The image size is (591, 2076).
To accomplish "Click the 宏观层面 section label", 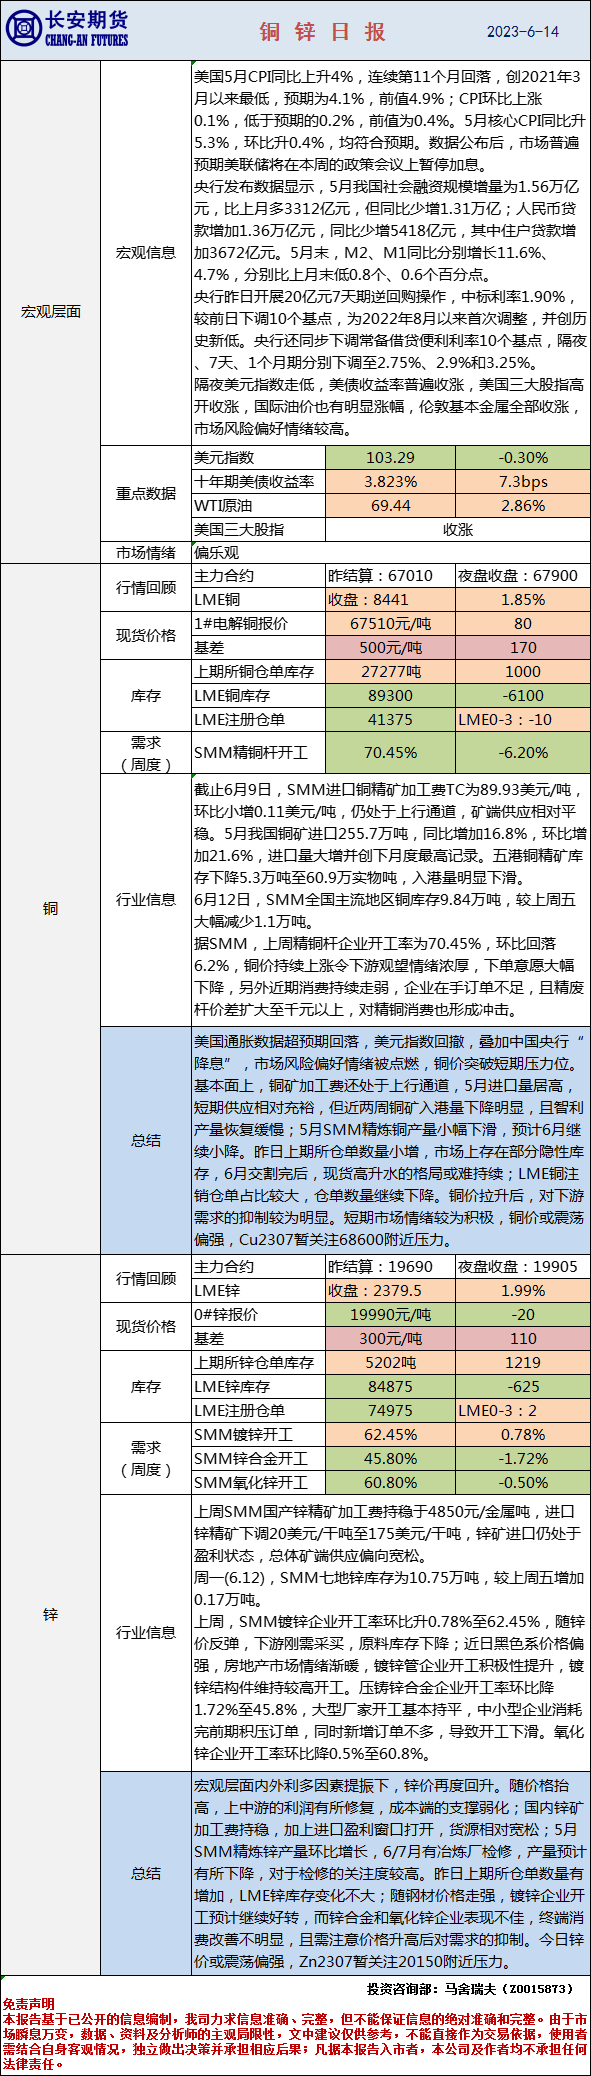I will coord(50,311).
